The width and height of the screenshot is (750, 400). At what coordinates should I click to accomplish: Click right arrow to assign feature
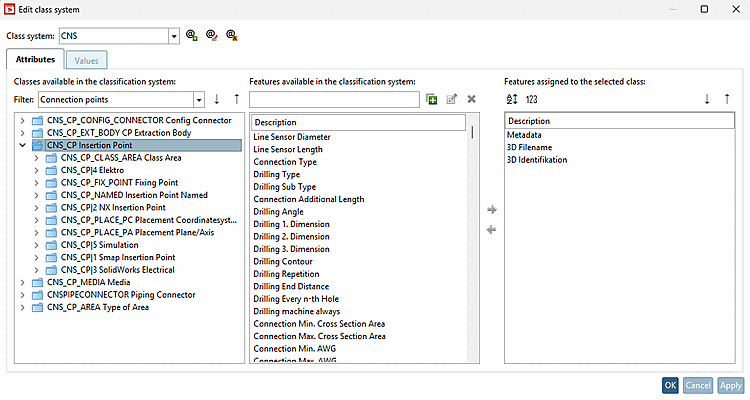pyautogui.click(x=490, y=210)
